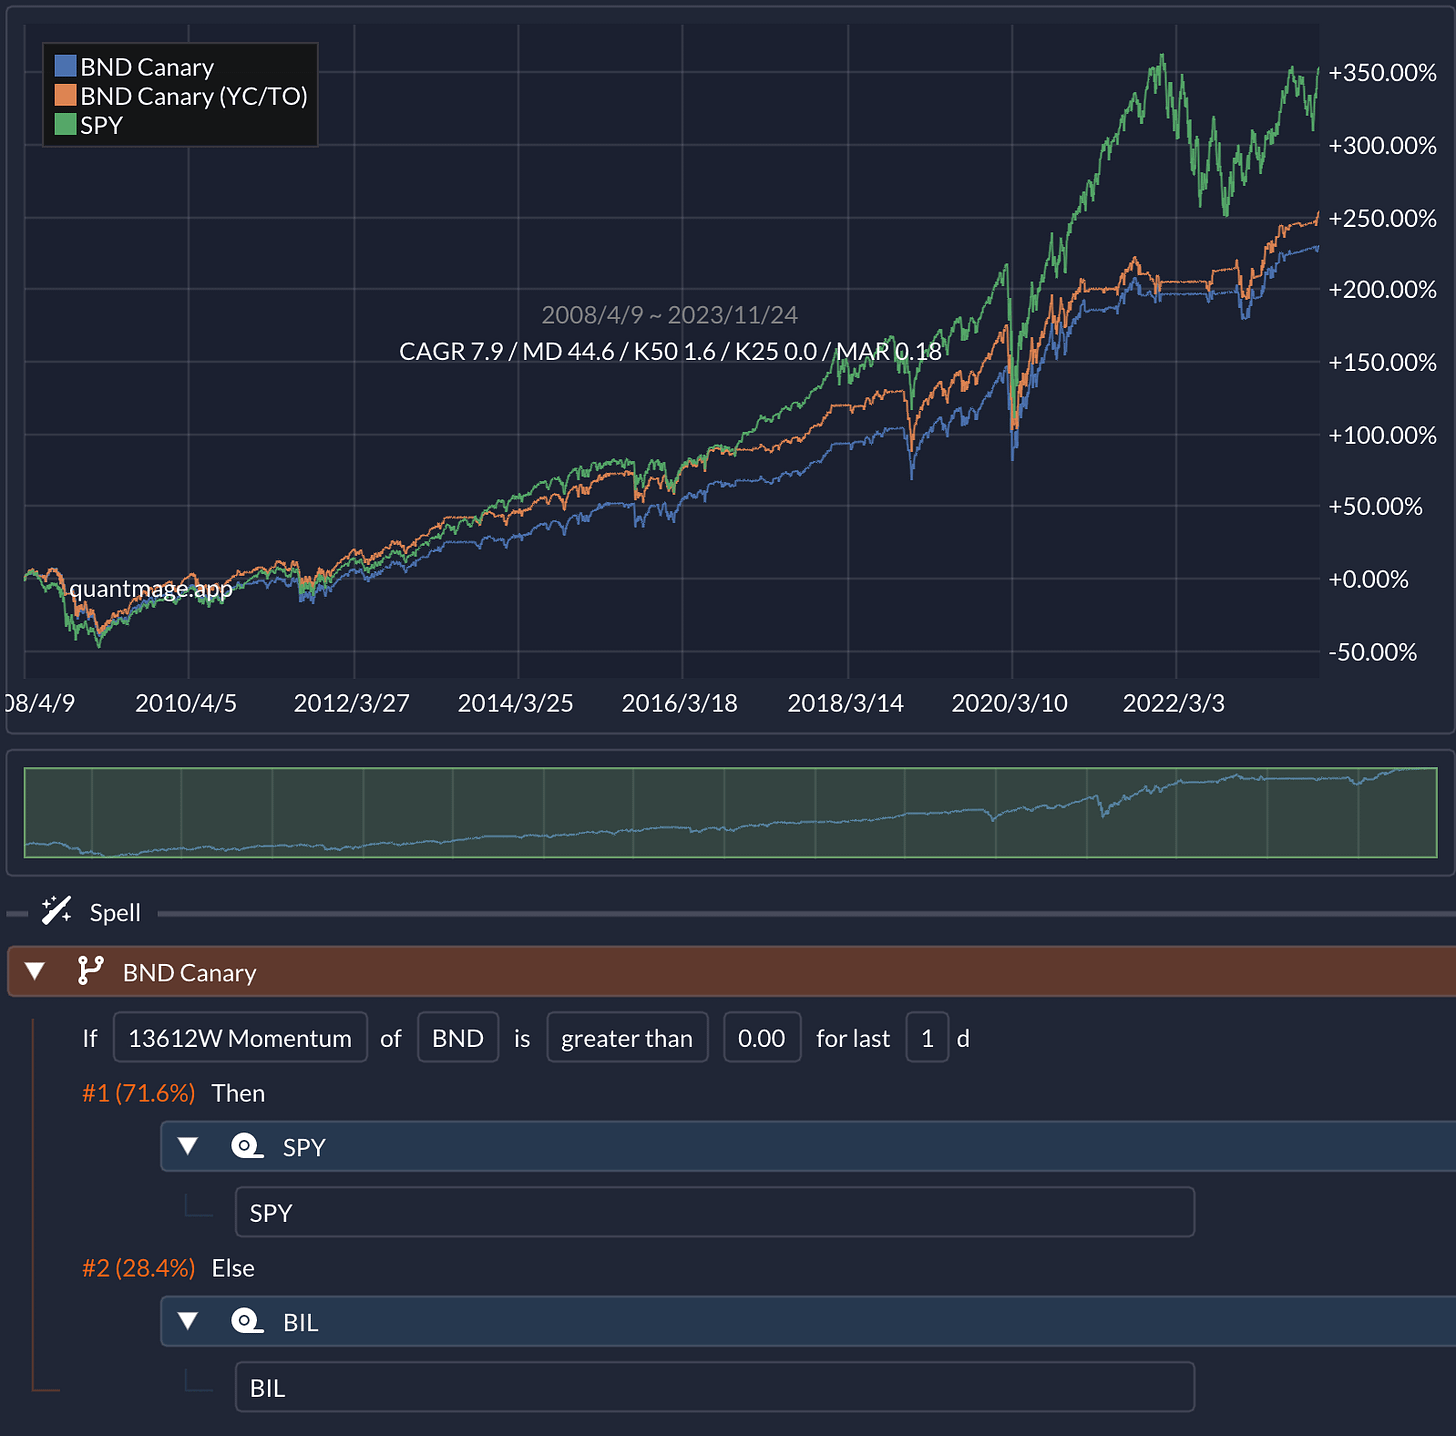This screenshot has width=1456, height=1436.
Task: Click the BIL ticker input box
Action: (715, 1387)
